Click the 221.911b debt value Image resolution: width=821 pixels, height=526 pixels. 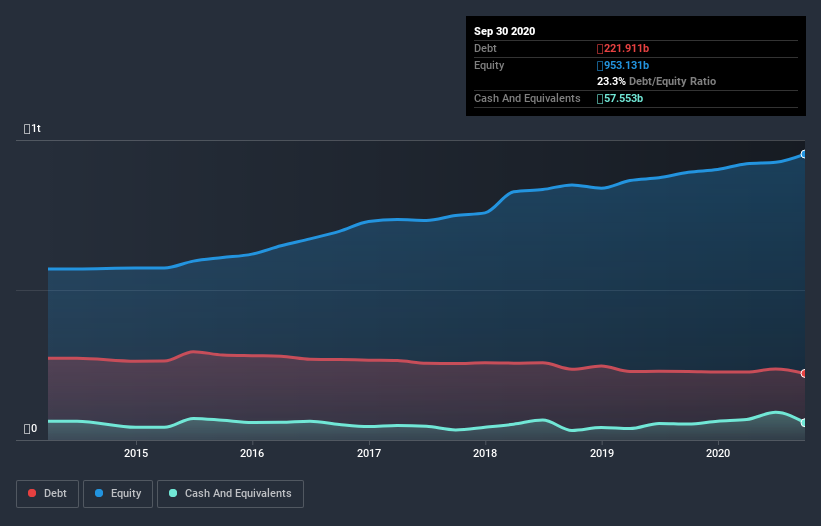[x=623, y=49]
